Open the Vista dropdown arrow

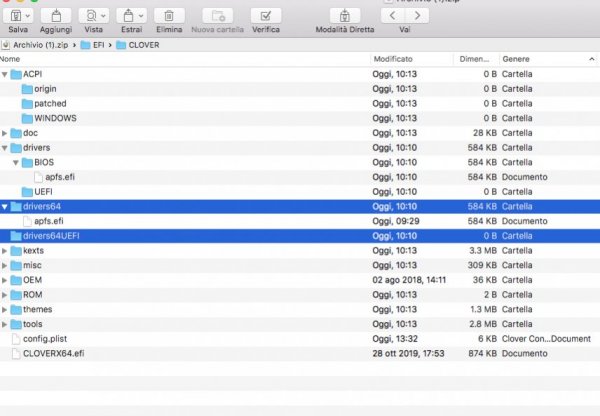coord(103,16)
